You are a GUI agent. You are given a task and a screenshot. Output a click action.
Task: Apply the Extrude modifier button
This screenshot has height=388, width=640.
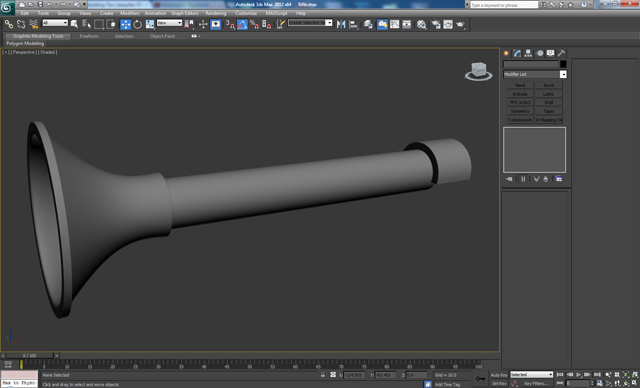[520, 94]
